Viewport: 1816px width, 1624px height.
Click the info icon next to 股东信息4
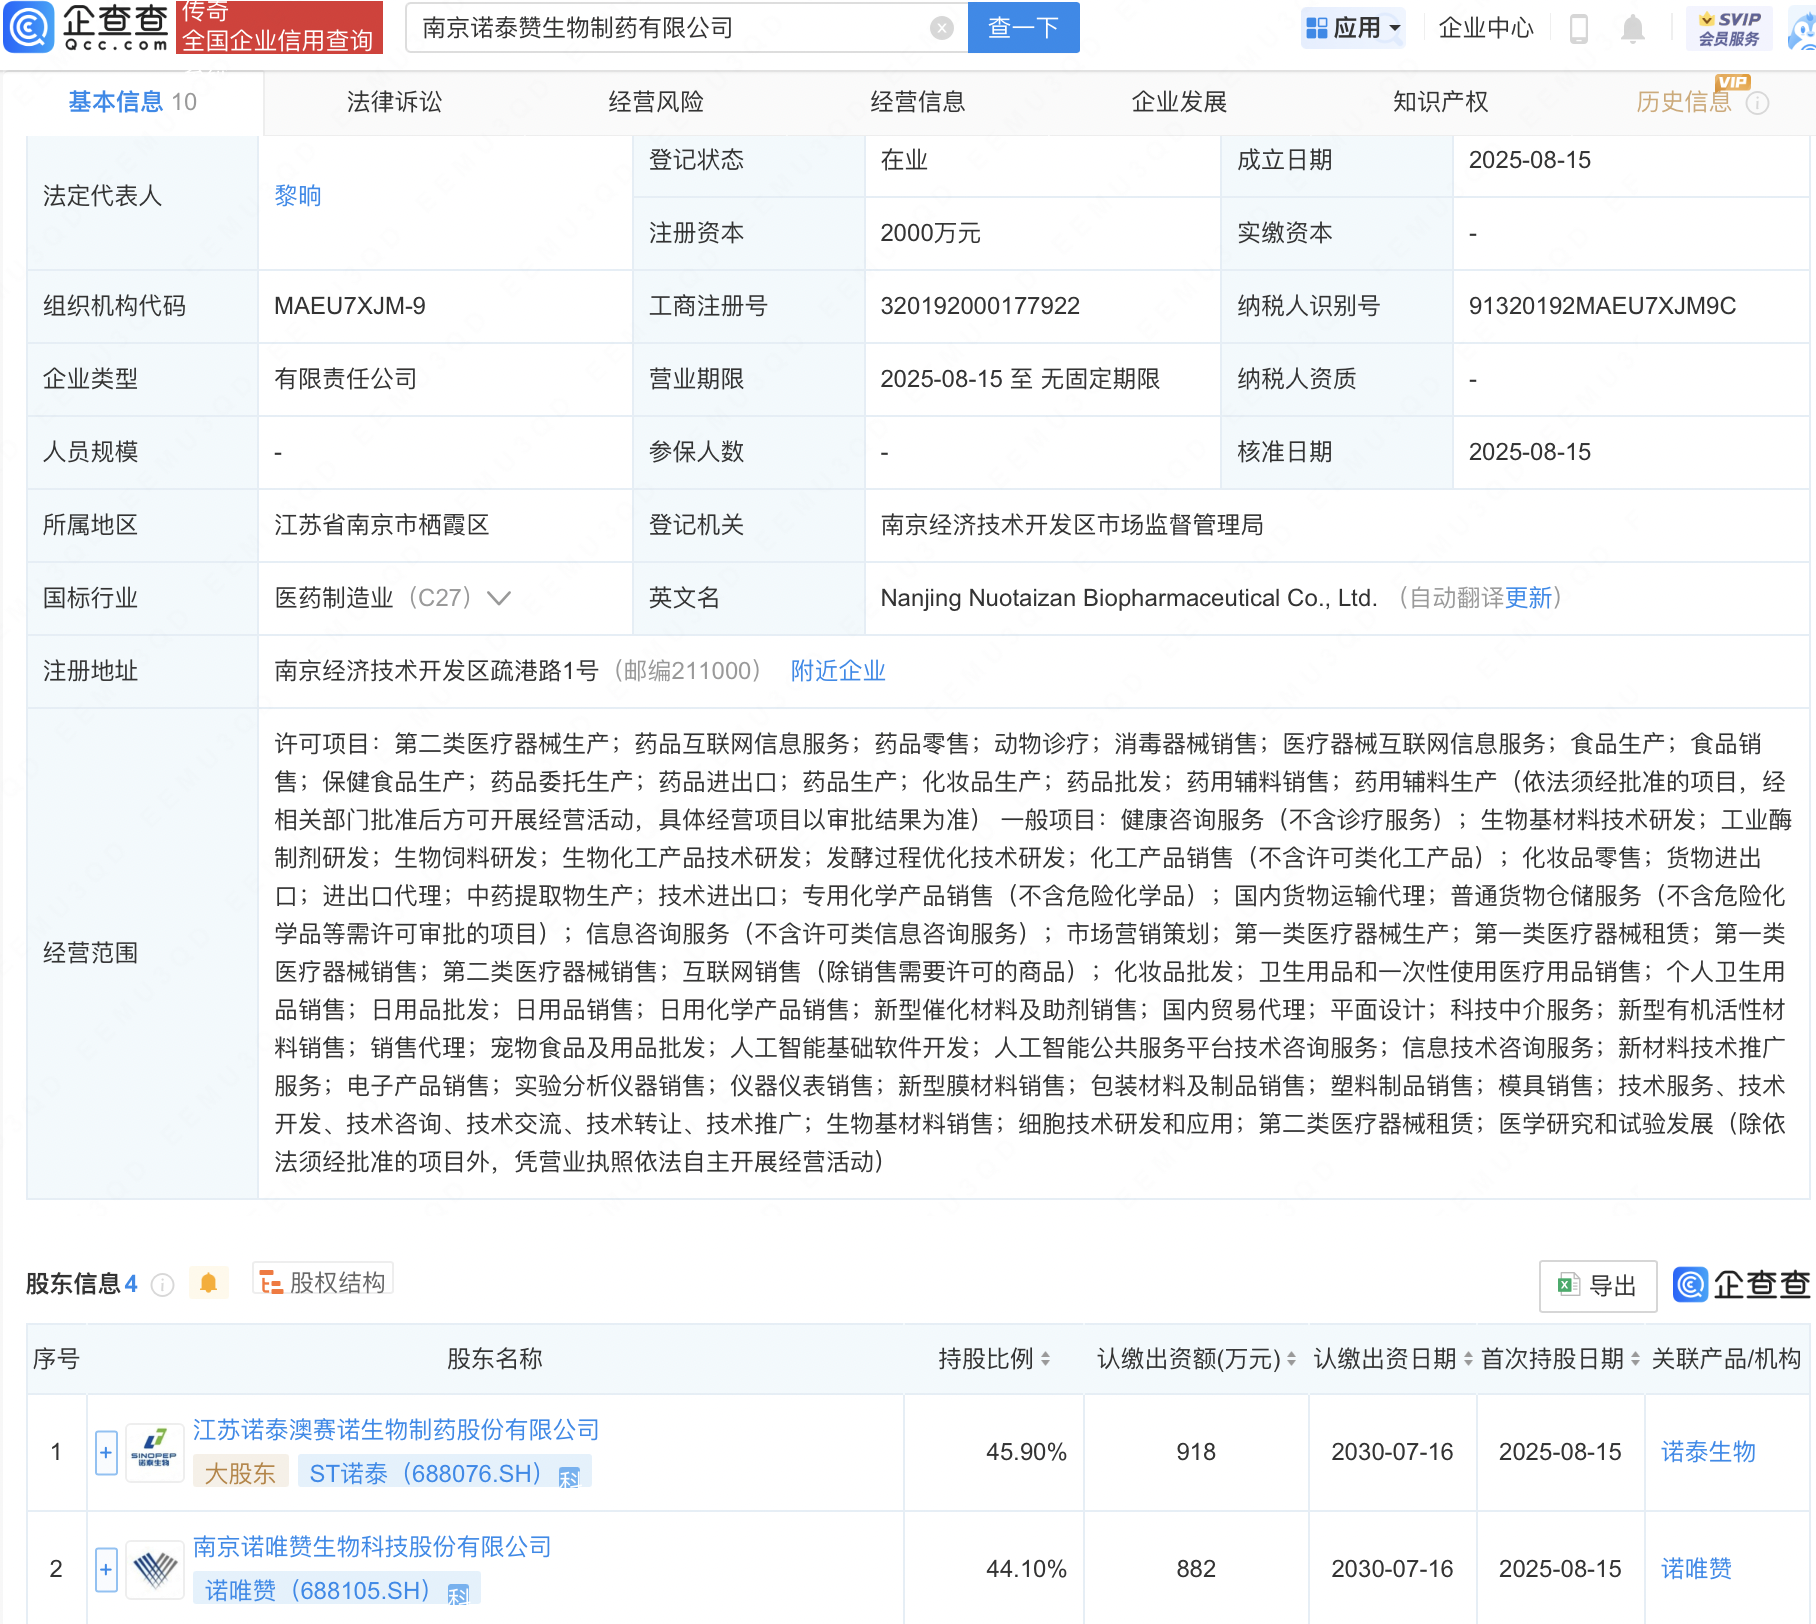(x=162, y=1285)
